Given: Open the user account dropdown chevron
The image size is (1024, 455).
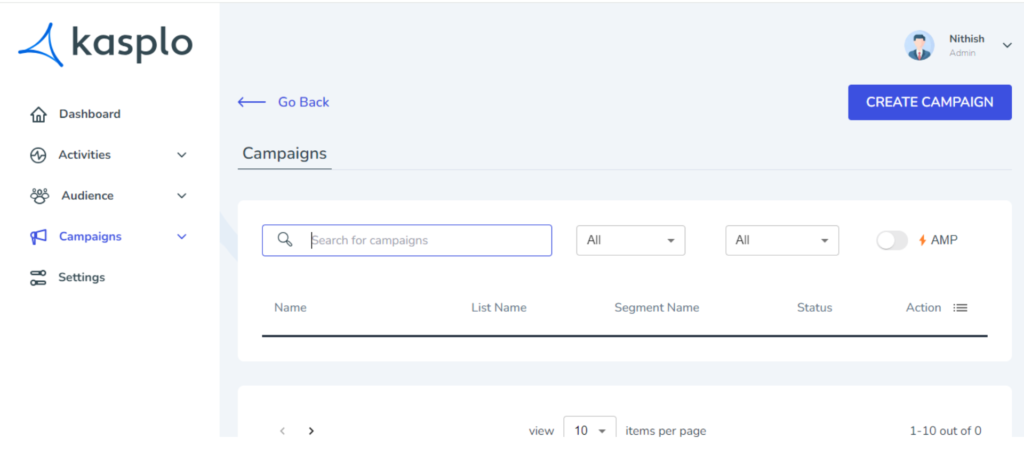Looking at the screenshot, I should [1006, 45].
